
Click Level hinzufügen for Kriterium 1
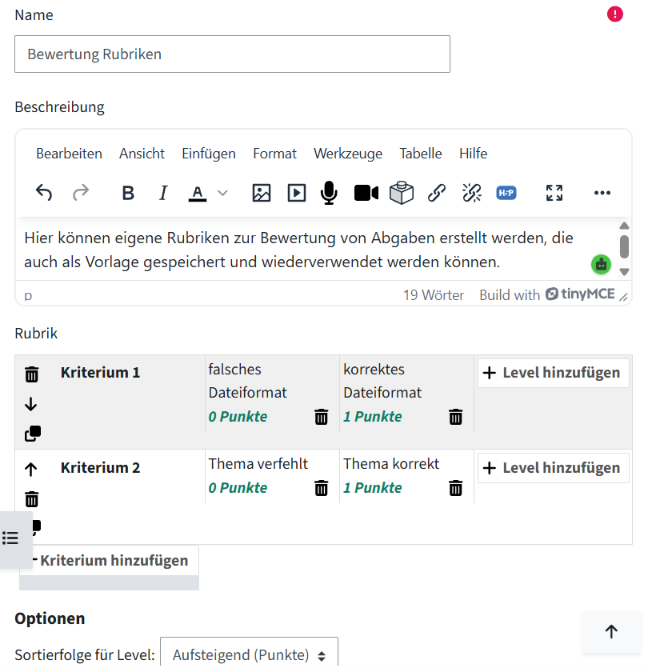tap(553, 373)
